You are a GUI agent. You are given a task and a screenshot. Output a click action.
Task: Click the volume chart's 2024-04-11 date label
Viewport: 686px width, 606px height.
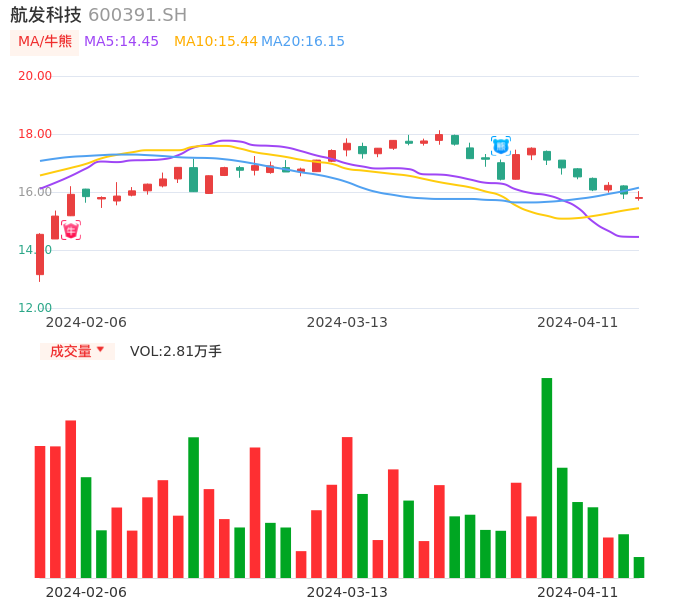[578, 592]
